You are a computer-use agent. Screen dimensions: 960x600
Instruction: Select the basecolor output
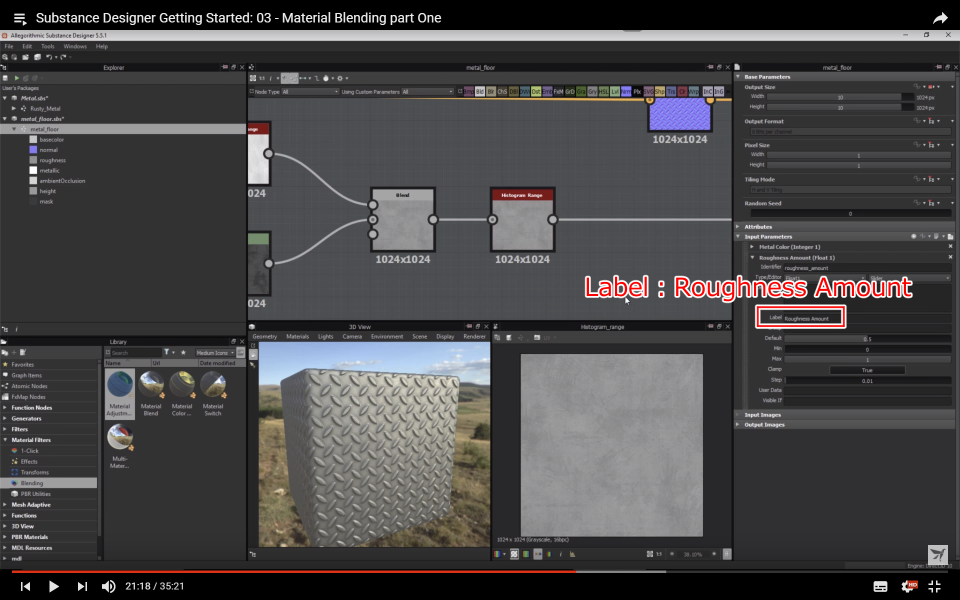[x=51, y=140]
